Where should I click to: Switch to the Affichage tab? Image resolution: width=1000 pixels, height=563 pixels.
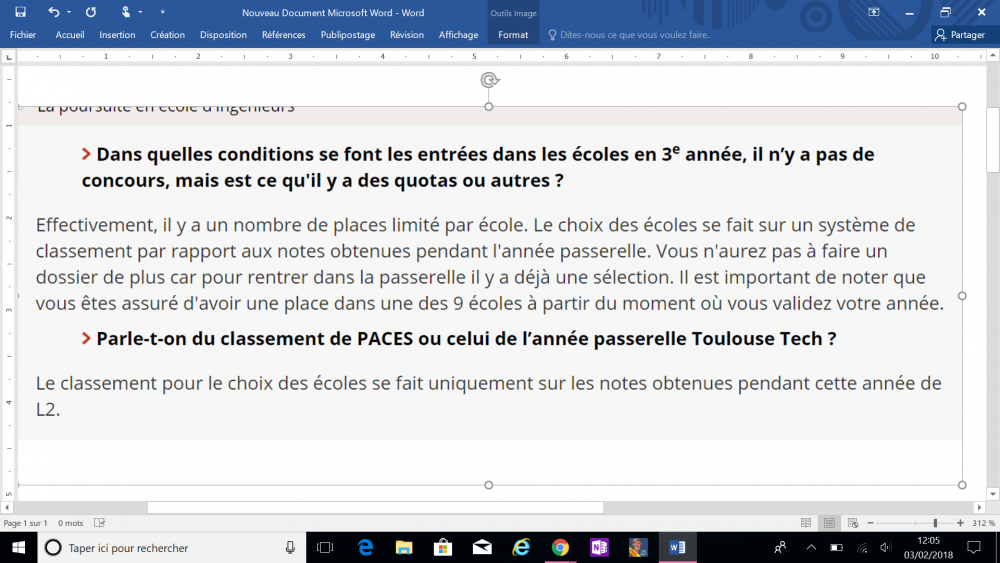point(459,35)
